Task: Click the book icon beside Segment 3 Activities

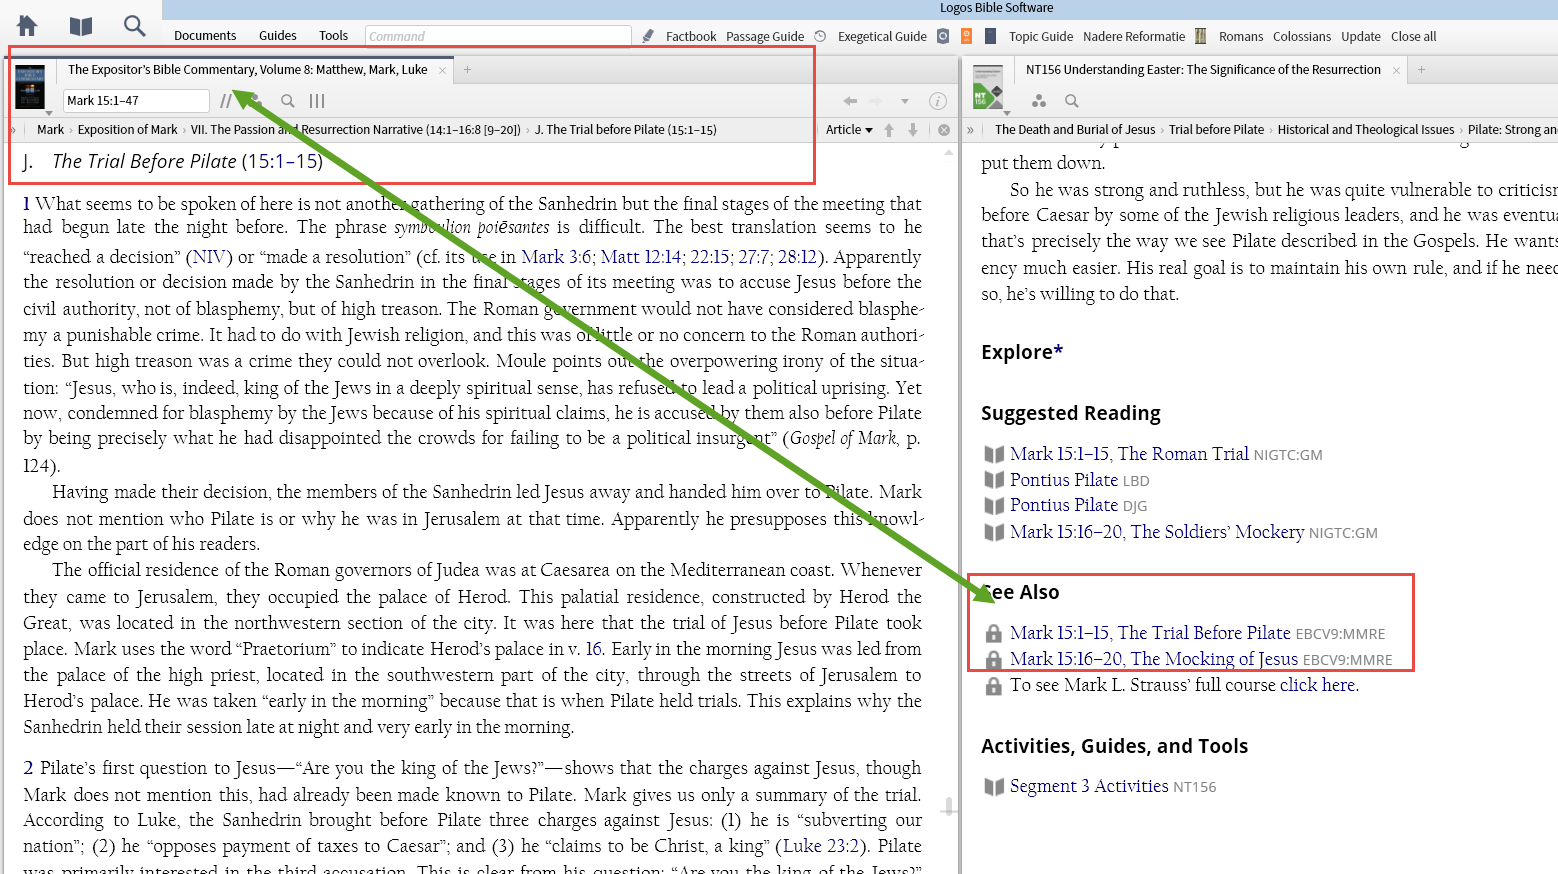Action: (x=994, y=787)
